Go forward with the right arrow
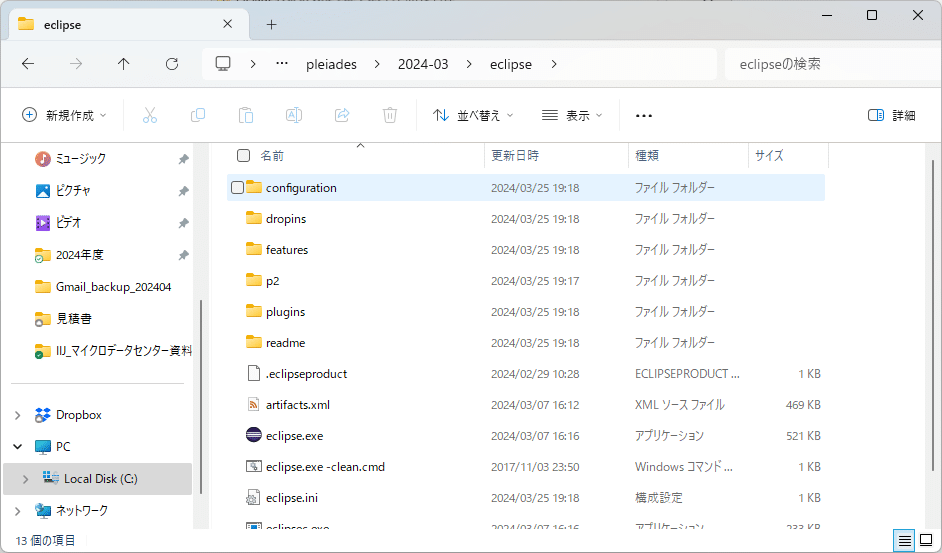 [76, 64]
